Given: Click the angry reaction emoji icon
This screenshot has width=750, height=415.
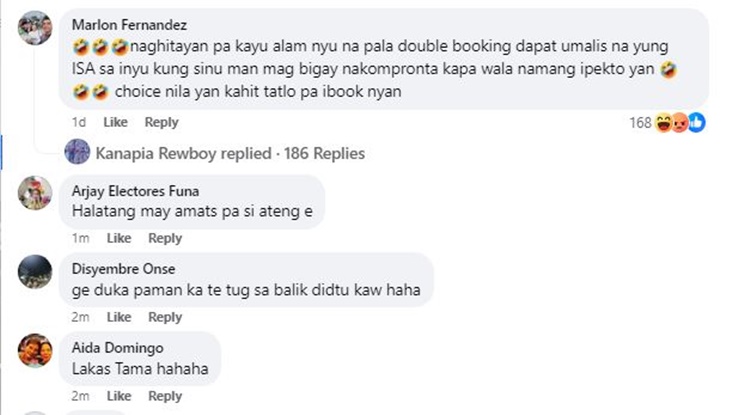Looking at the screenshot, I should click(x=679, y=123).
